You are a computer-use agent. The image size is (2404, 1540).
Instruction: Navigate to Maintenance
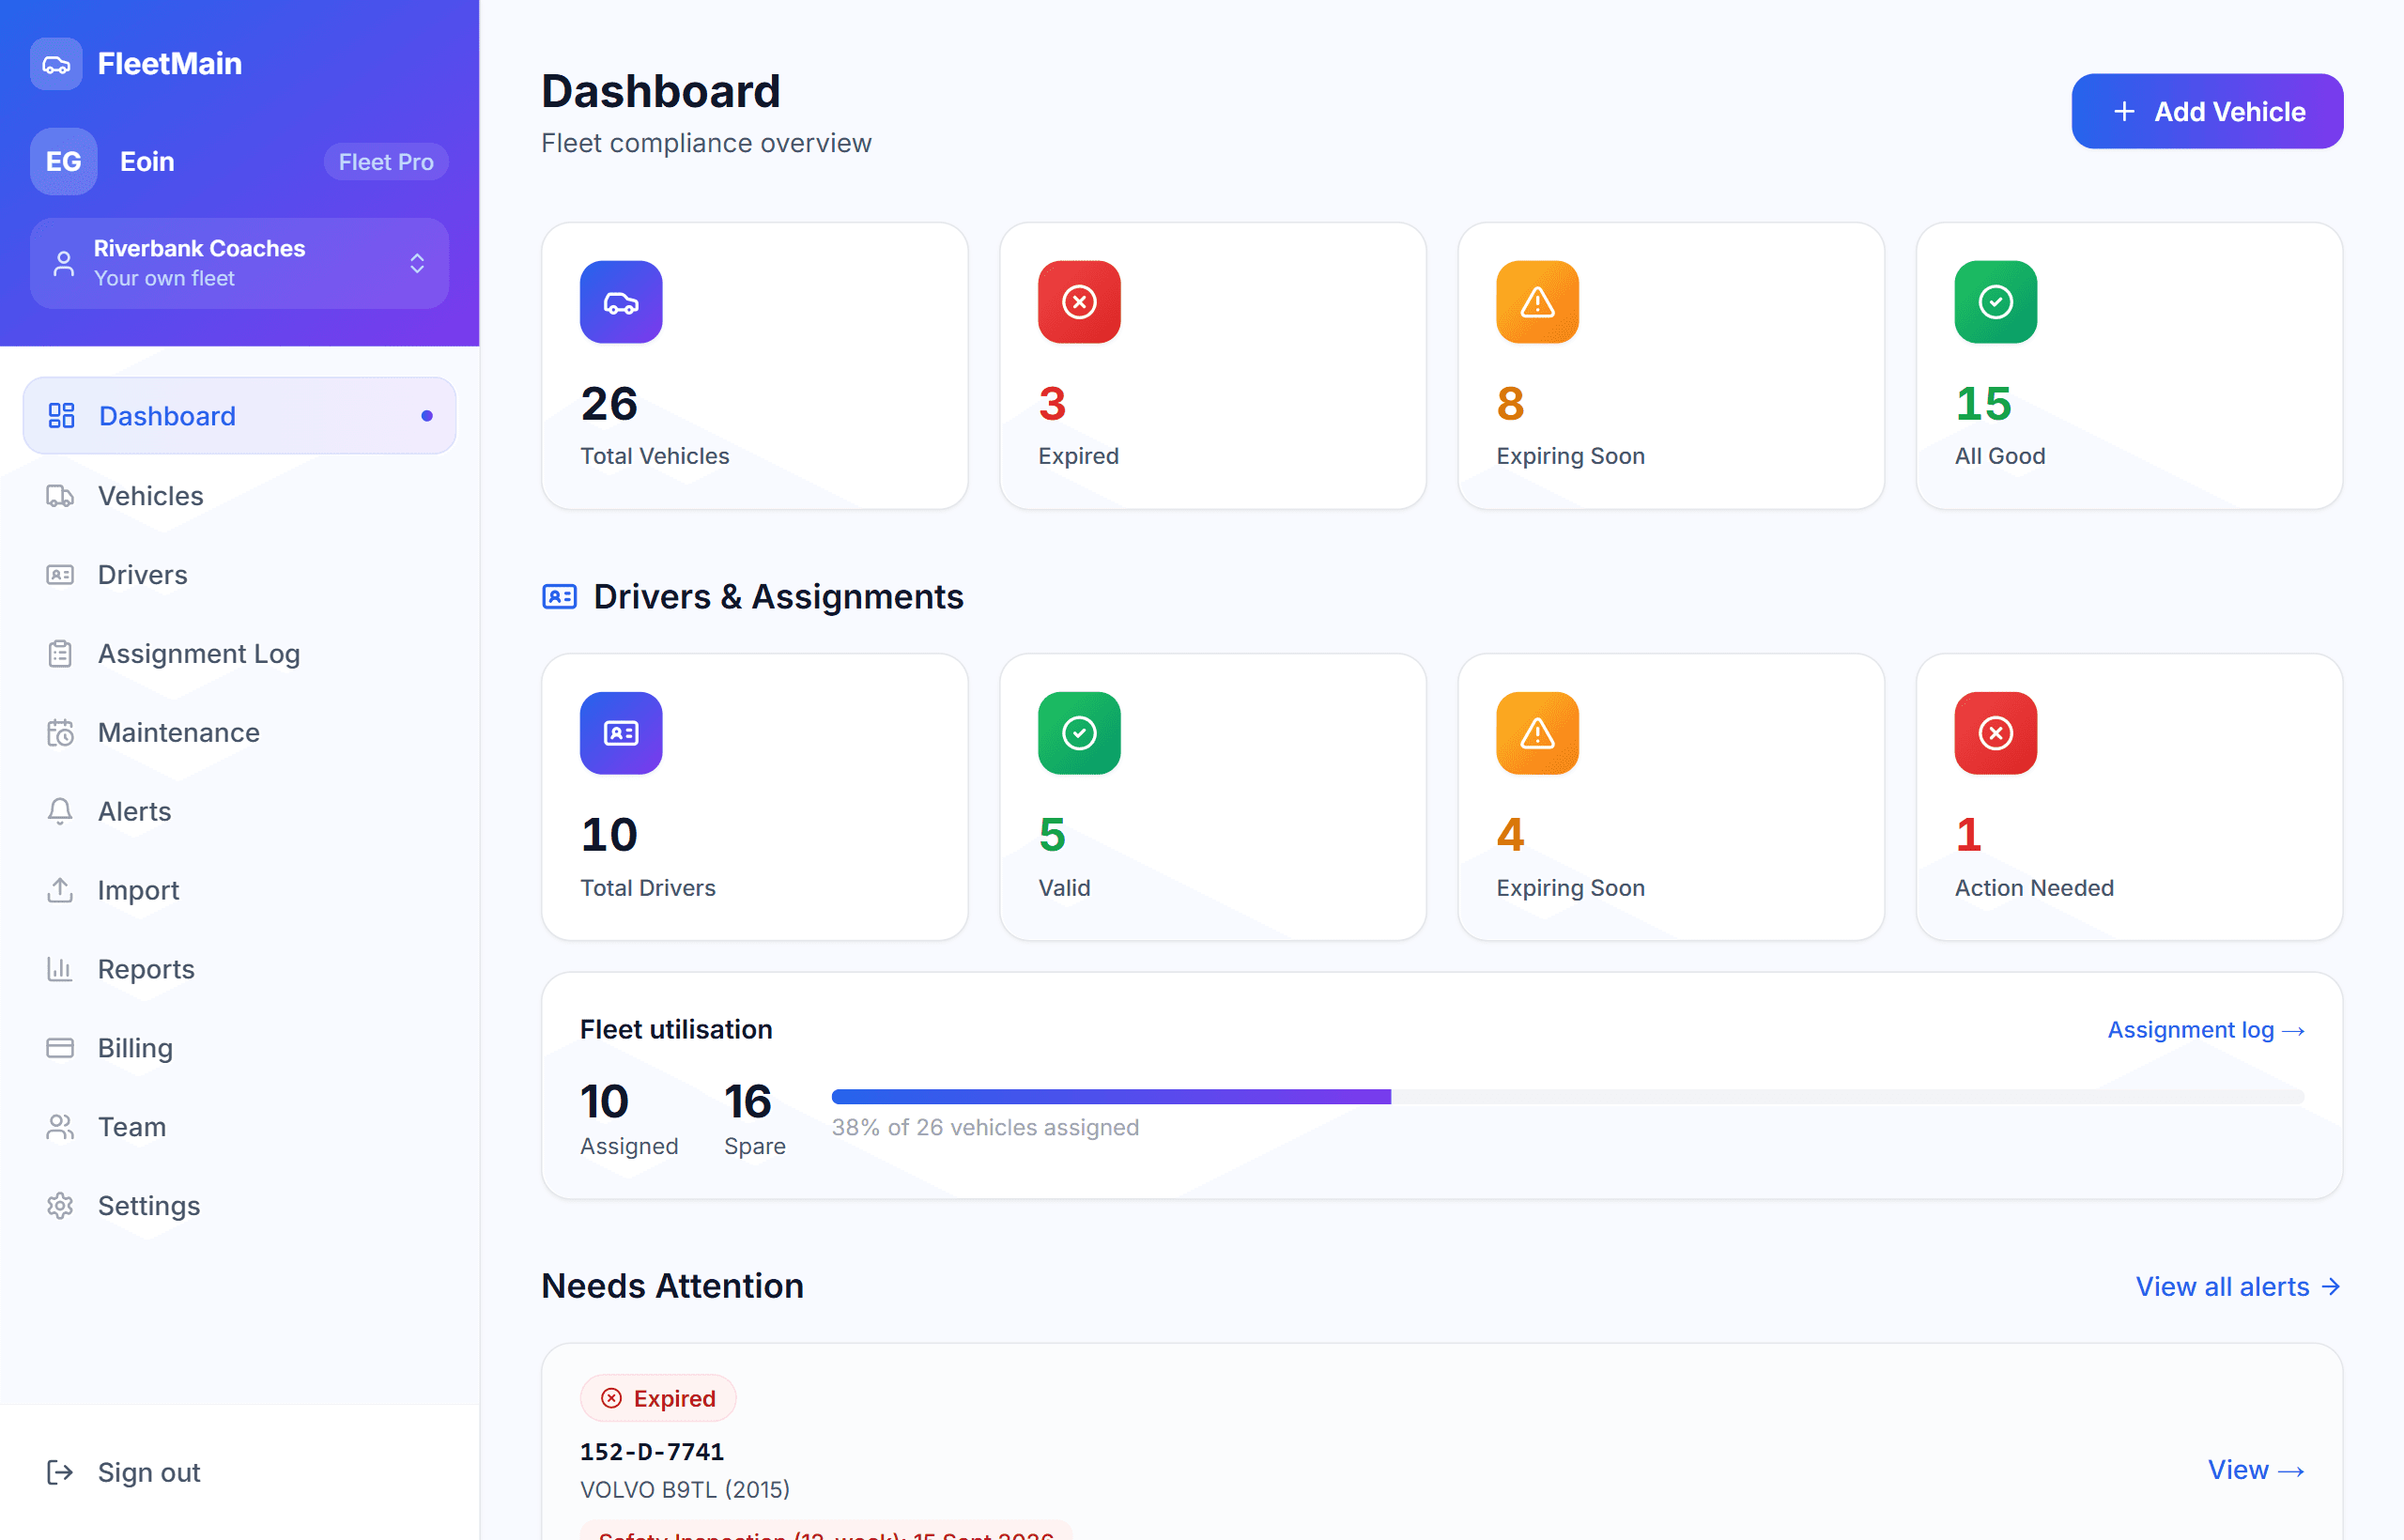239,733
